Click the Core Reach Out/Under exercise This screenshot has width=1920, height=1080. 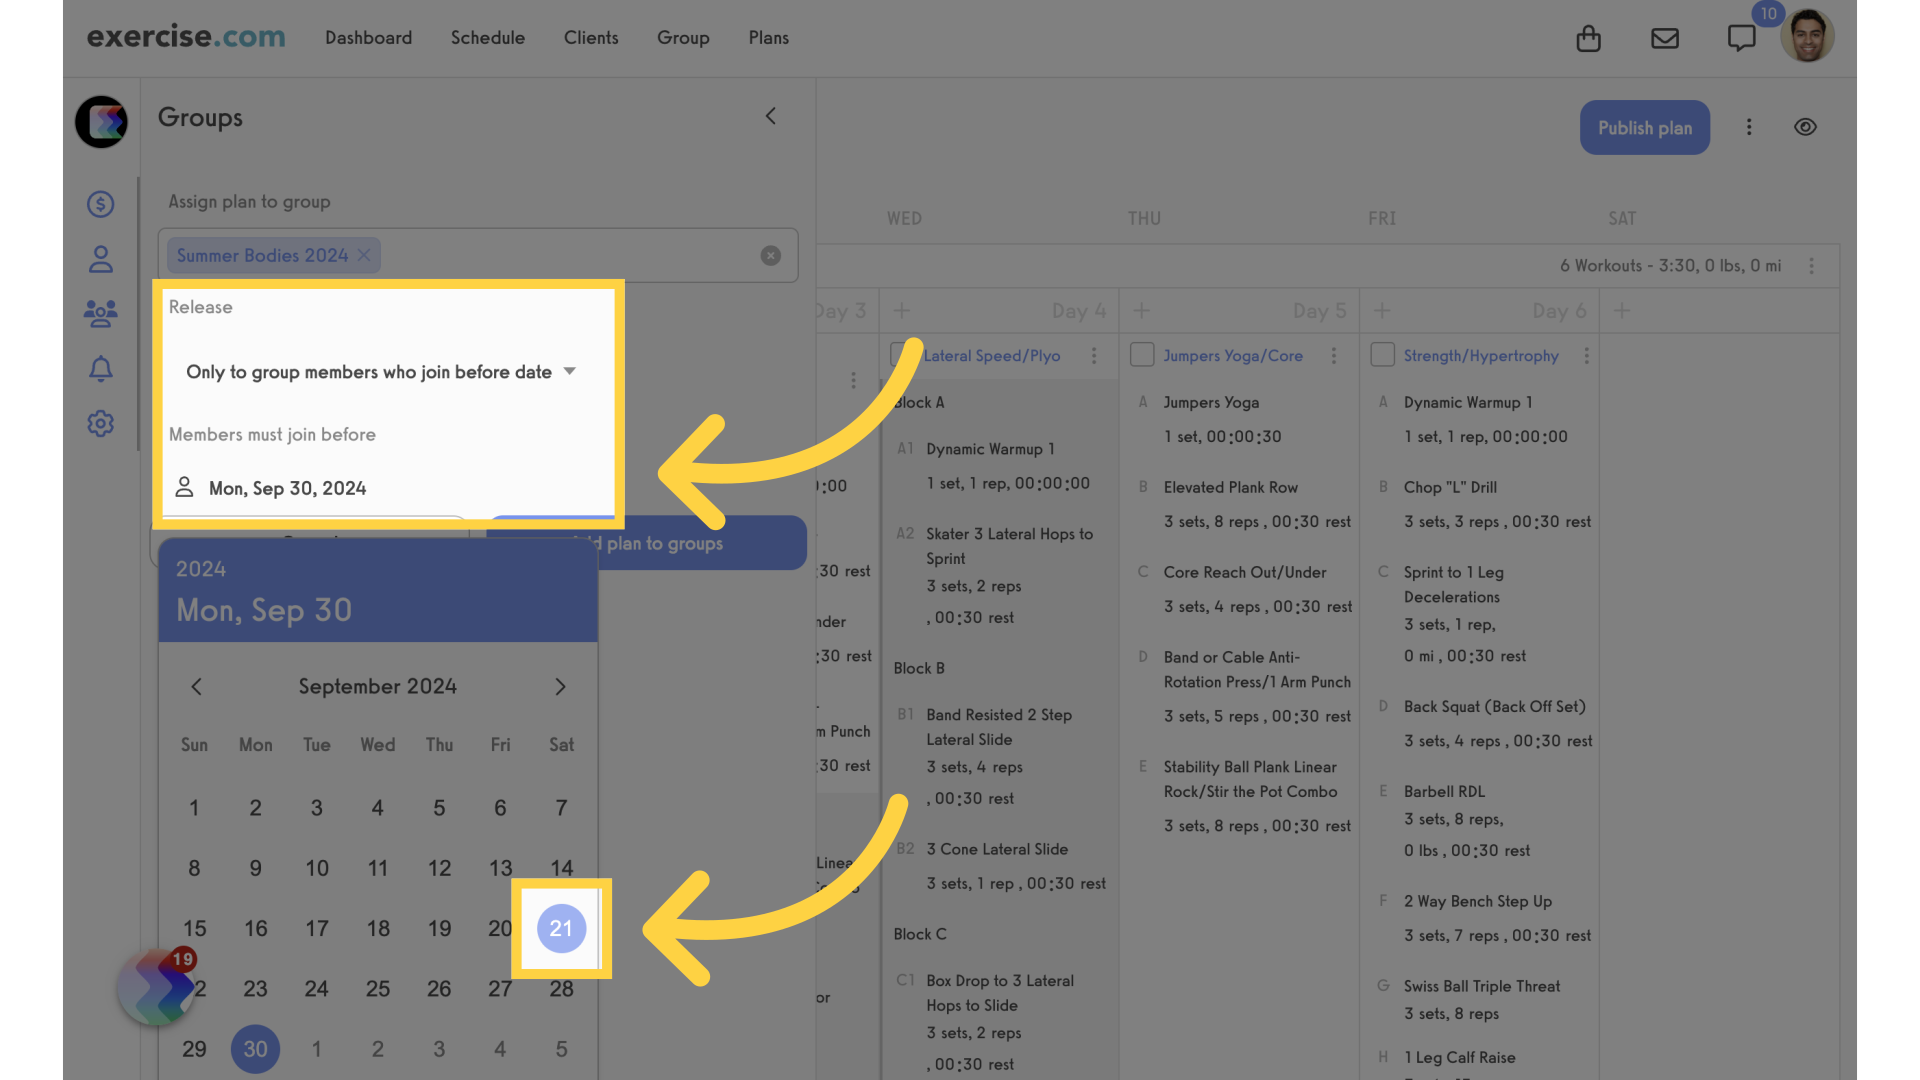point(1244,572)
